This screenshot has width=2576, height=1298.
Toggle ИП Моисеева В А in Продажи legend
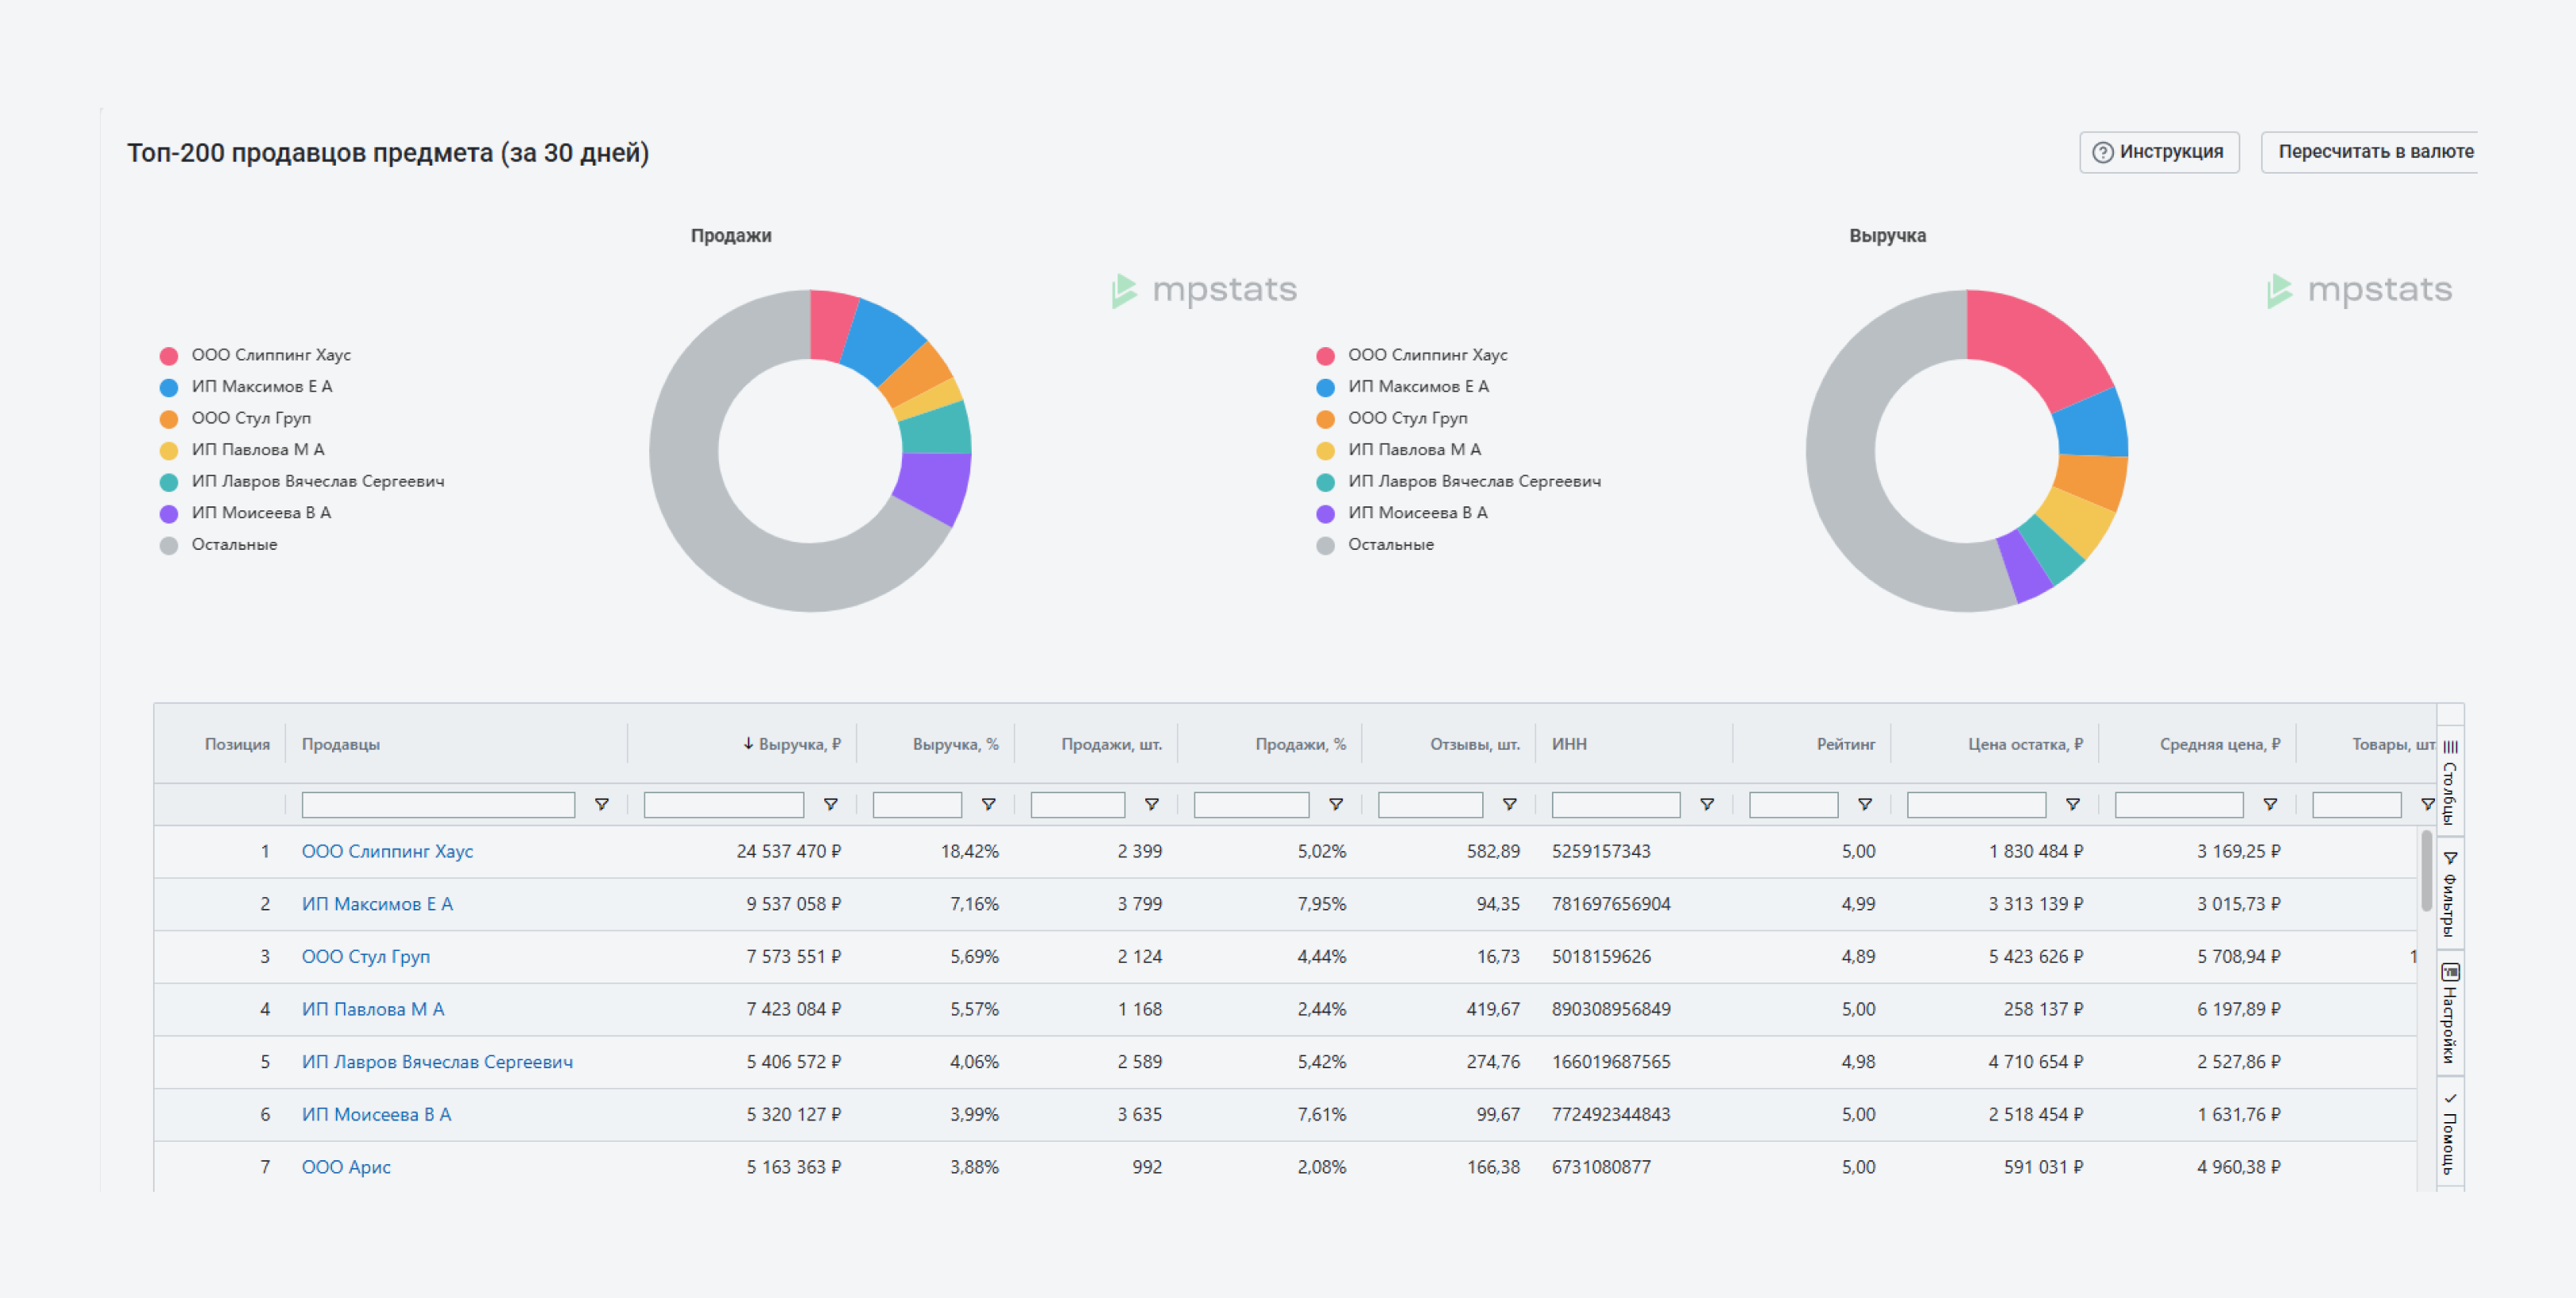tap(260, 513)
